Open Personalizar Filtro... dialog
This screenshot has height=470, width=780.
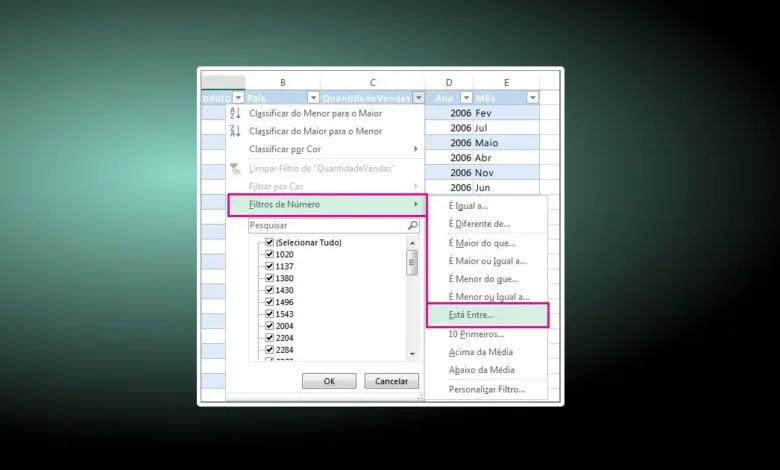click(488, 389)
